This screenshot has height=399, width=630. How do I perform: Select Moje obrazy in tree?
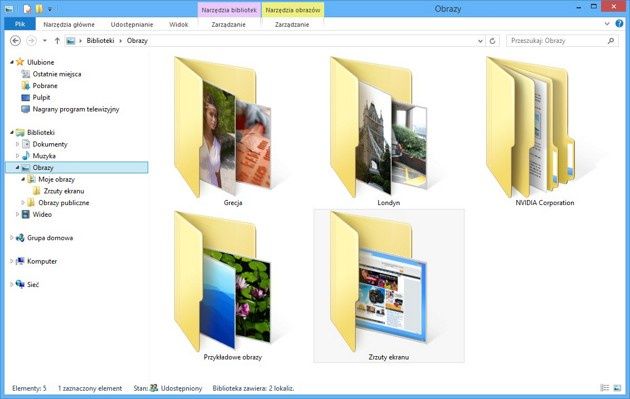tap(56, 179)
